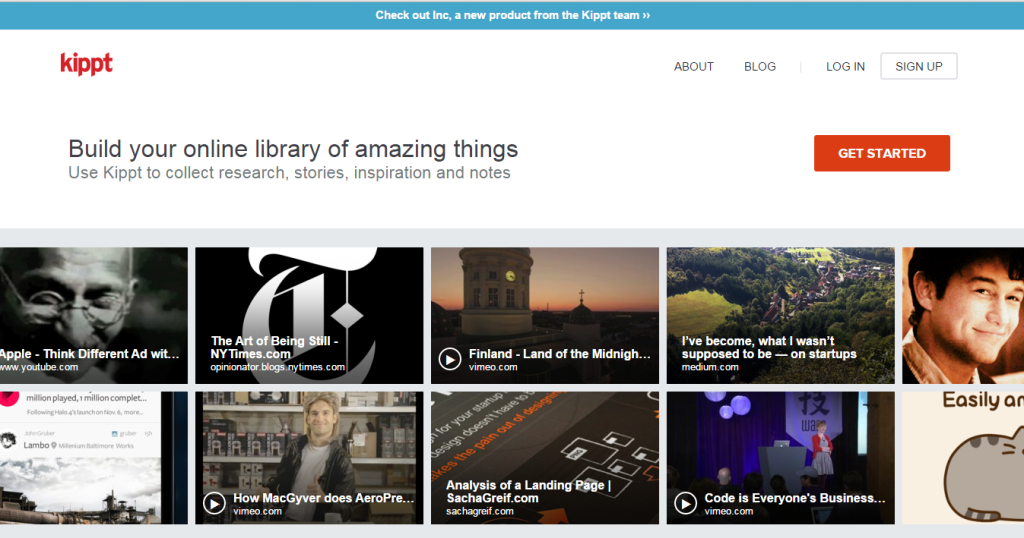This screenshot has height=538, width=1024.
Task: Click the Build your online library headline
Action: pos(293,149)
